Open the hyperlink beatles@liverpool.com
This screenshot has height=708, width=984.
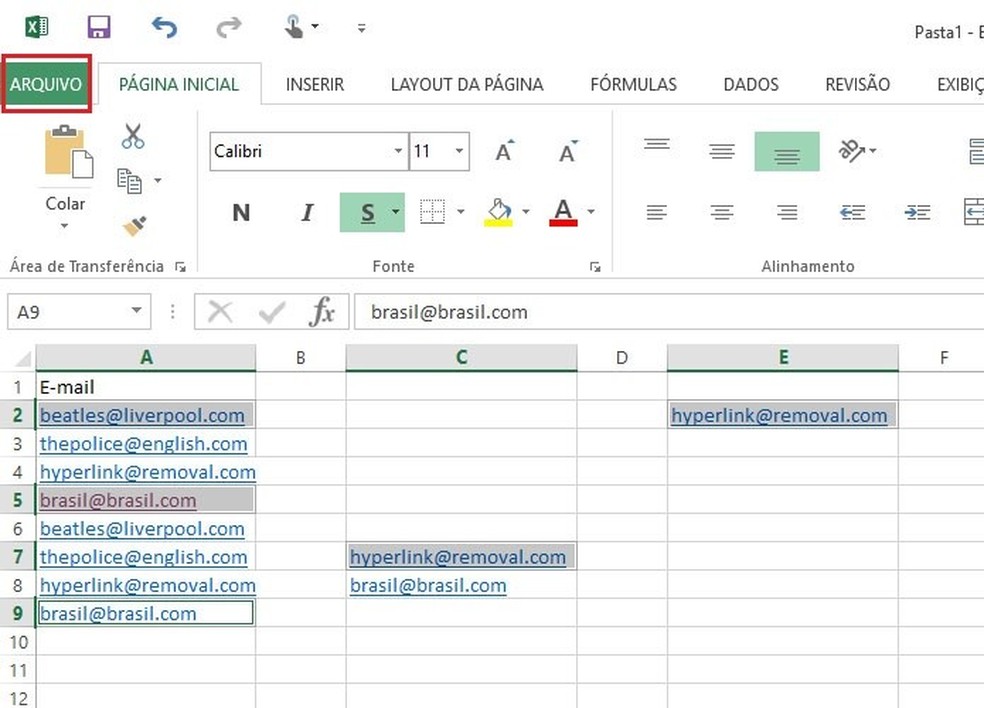[142, 415]
